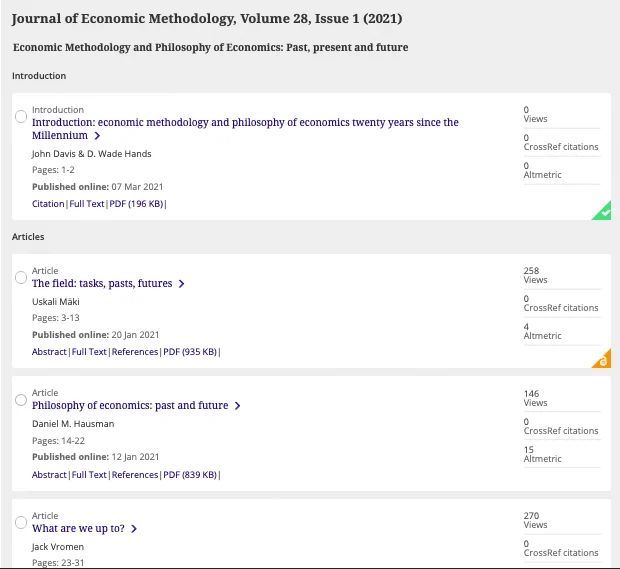Click 'Pages: 14-22' text
620x569 pixels.
59,441
